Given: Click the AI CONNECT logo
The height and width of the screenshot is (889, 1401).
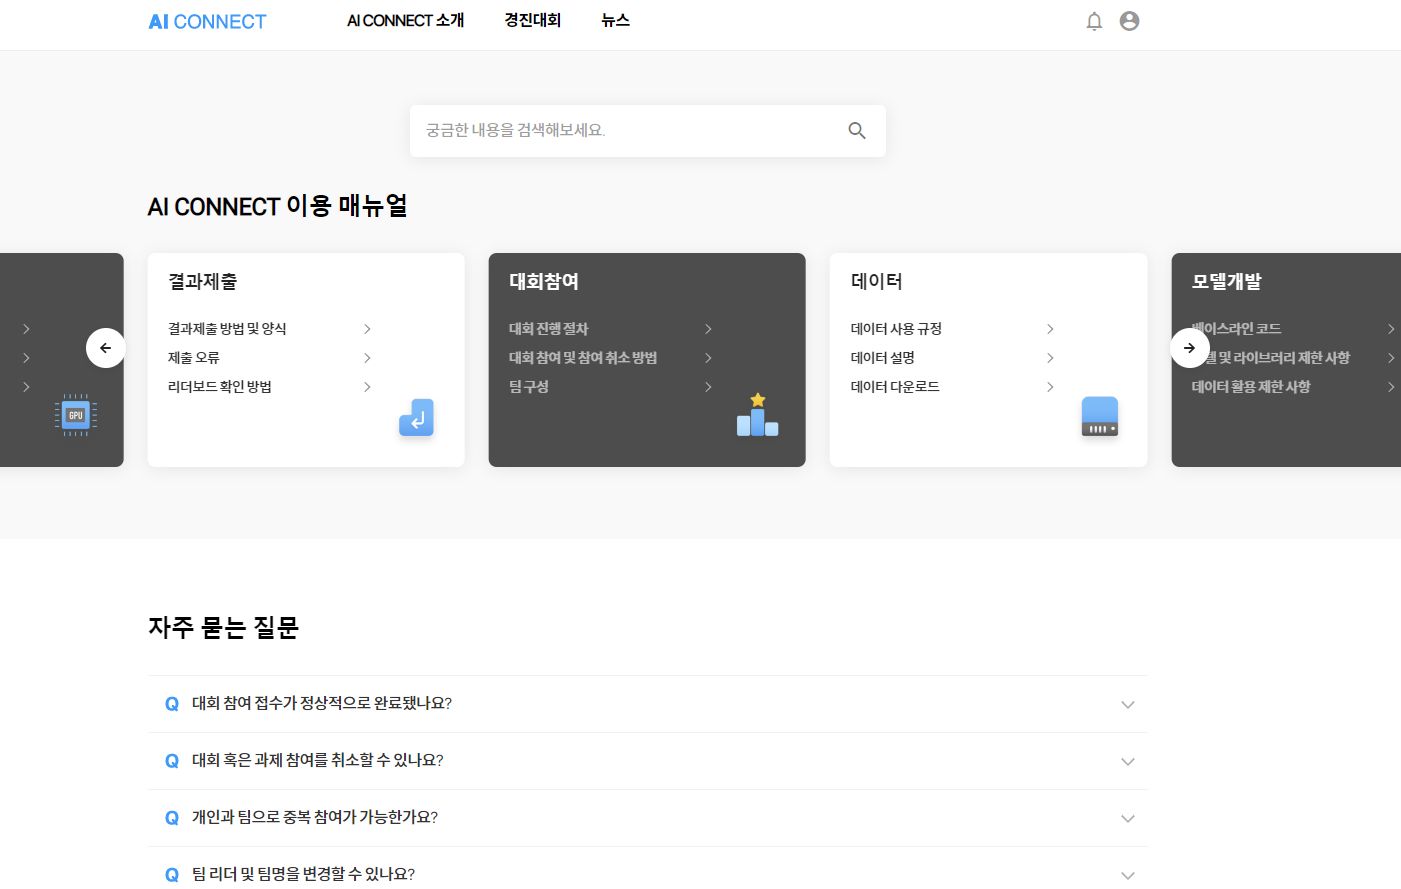Looking at the screenshot, I should click(x=207, y=22).
